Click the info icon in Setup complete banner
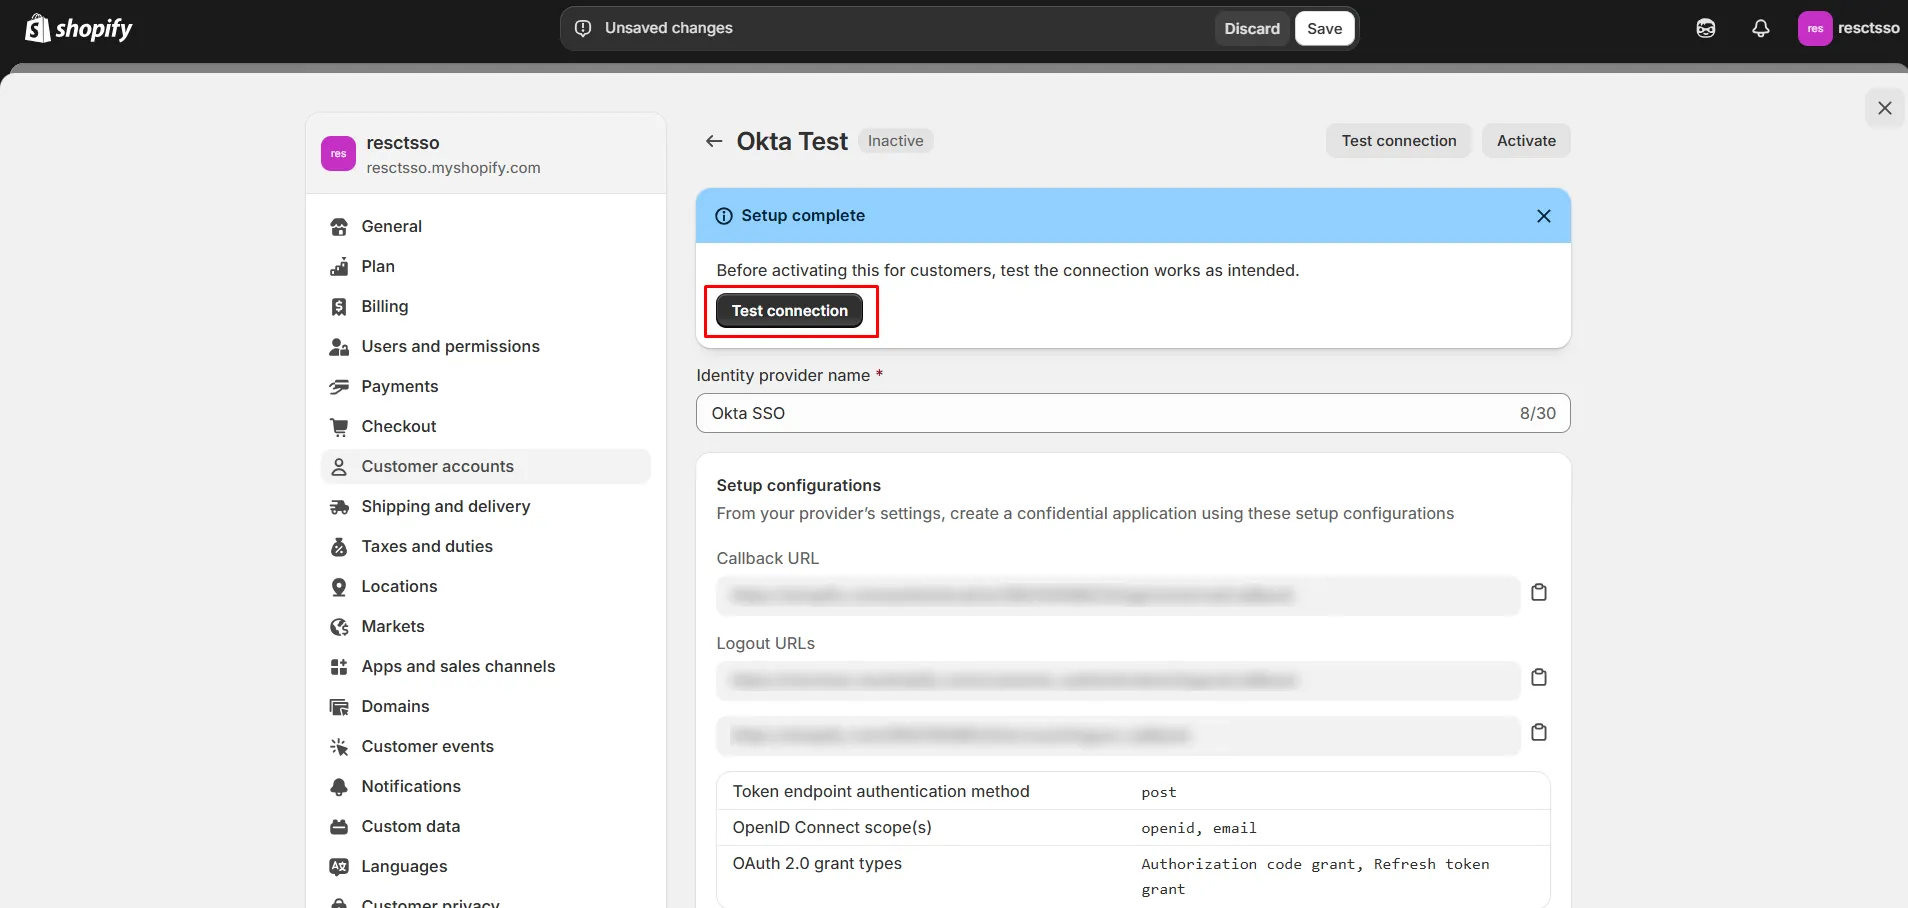The image size is (1908, 908). pos(724,216)
